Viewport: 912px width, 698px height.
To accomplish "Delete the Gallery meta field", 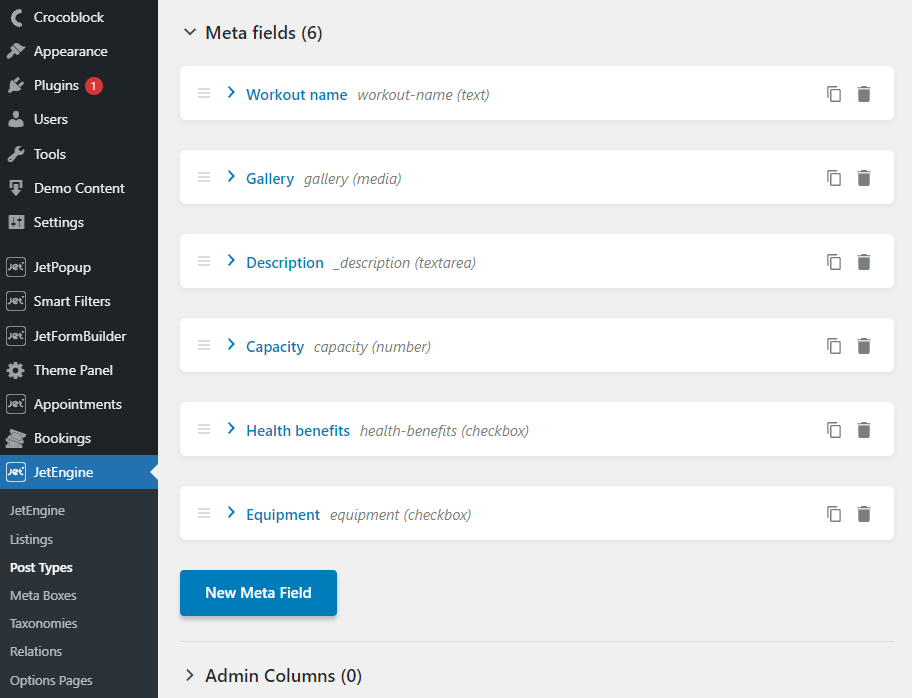I will (864, 177).
